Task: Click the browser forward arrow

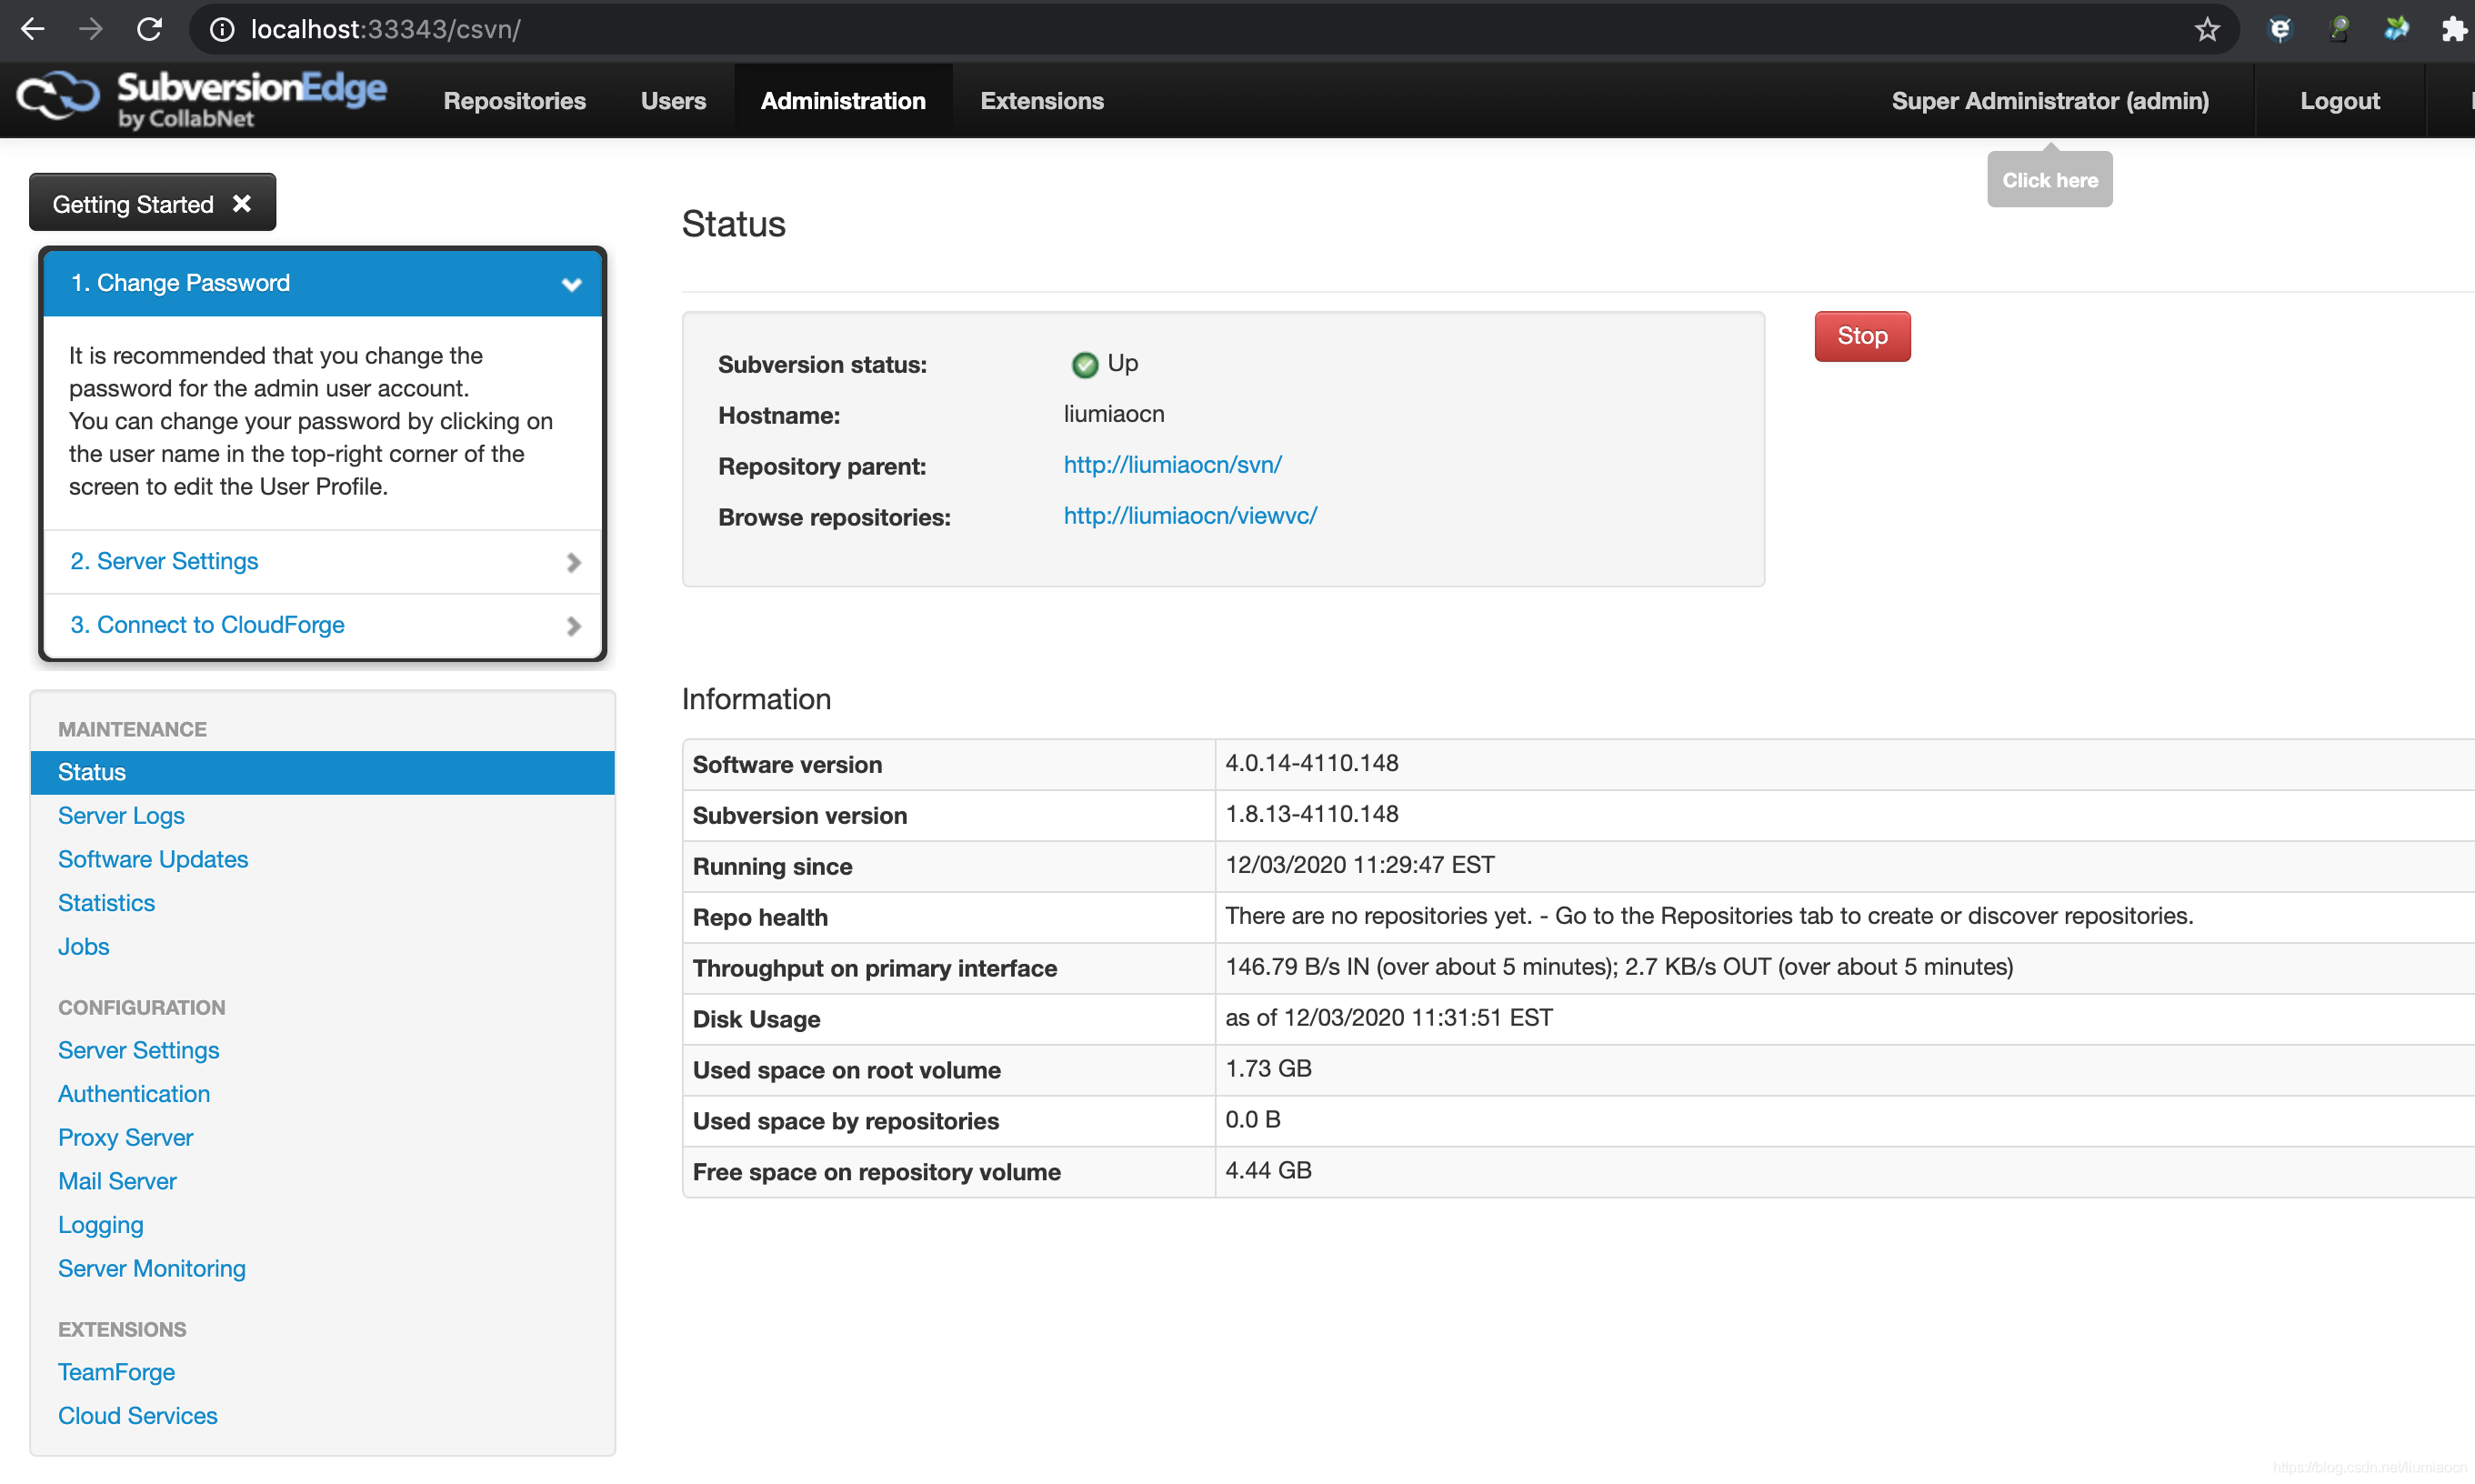Action: pyautogui.click(x=91, y=29)
